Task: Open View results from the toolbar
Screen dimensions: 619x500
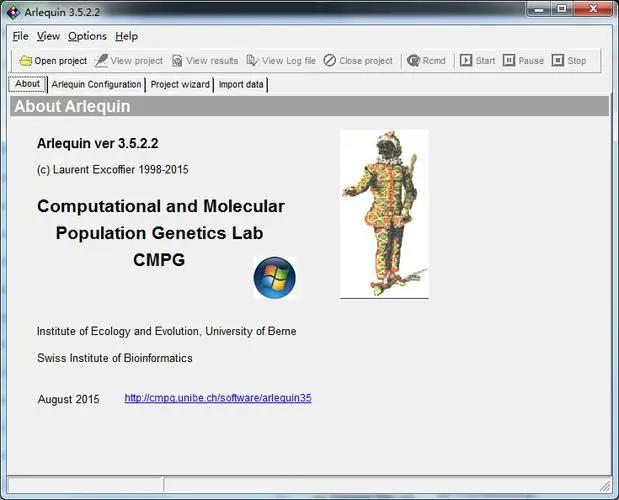Action: pyautogui.click(x=177, y=61)
